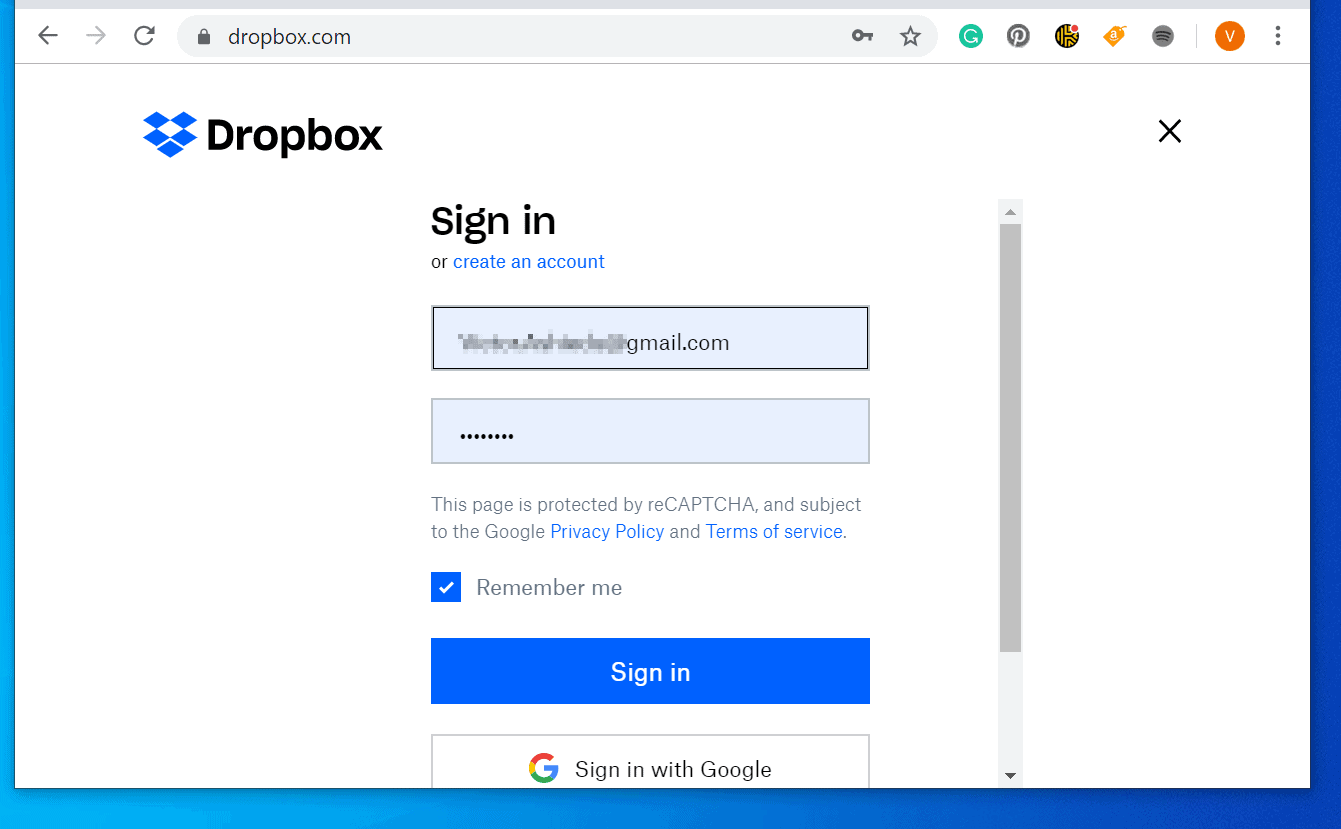Click the blue Sign in button
Image resolution: width=1341 pixels, height=829 pixels.
point(650,671)
